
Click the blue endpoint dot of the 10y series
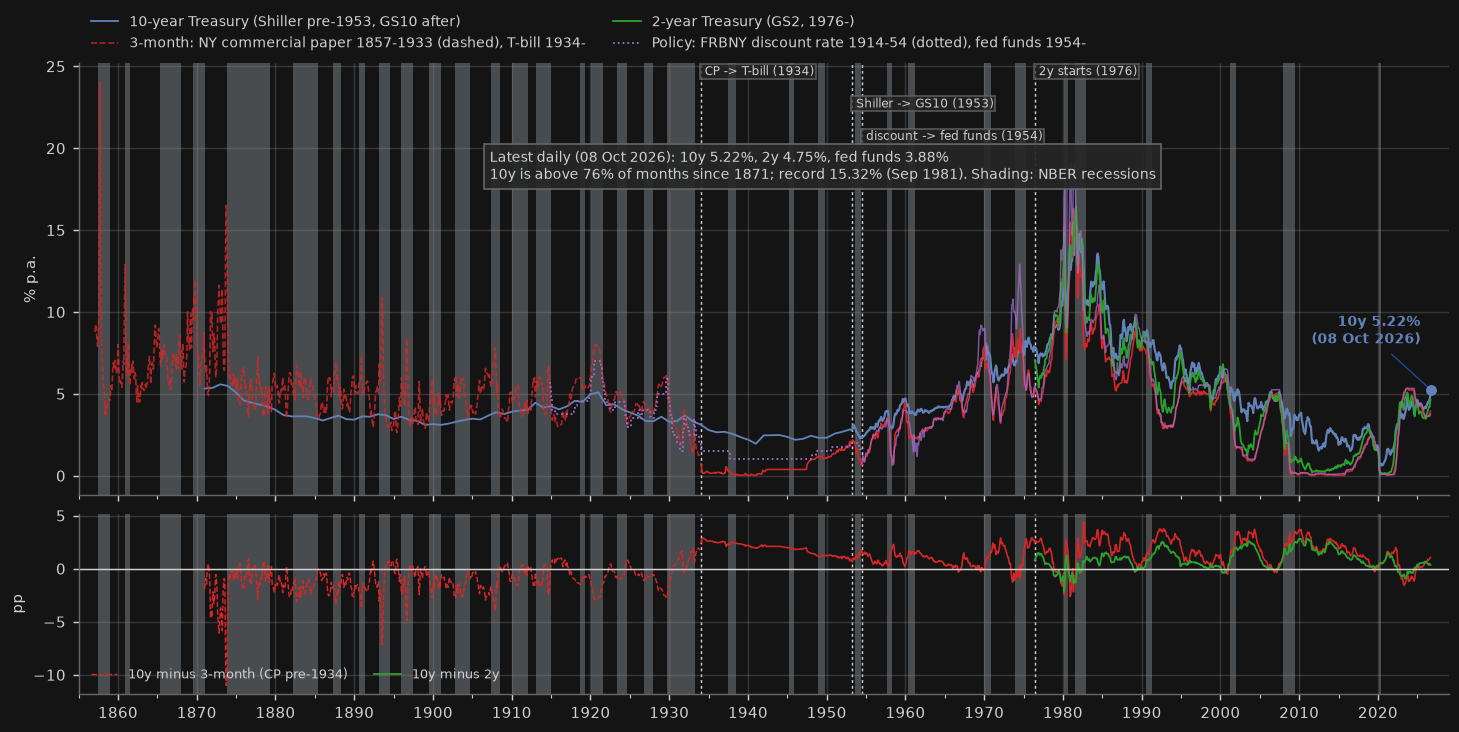pyautogui.click(x=1431, y=391)
